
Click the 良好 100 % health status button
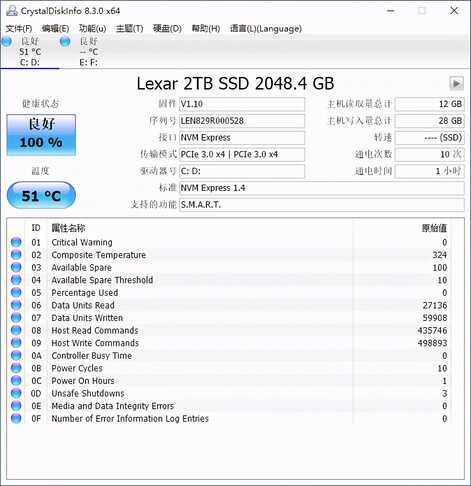point(41,135)
